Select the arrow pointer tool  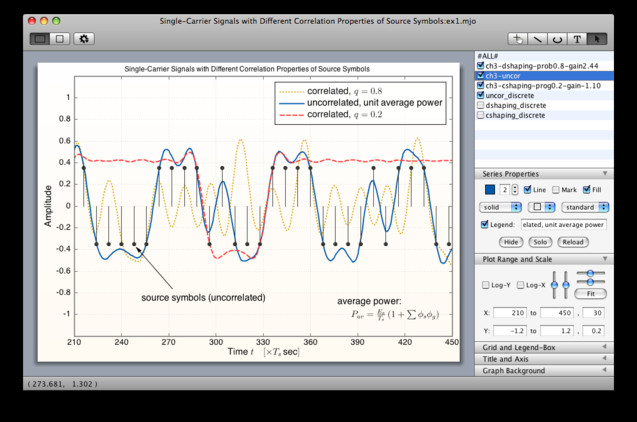point(598,38)
